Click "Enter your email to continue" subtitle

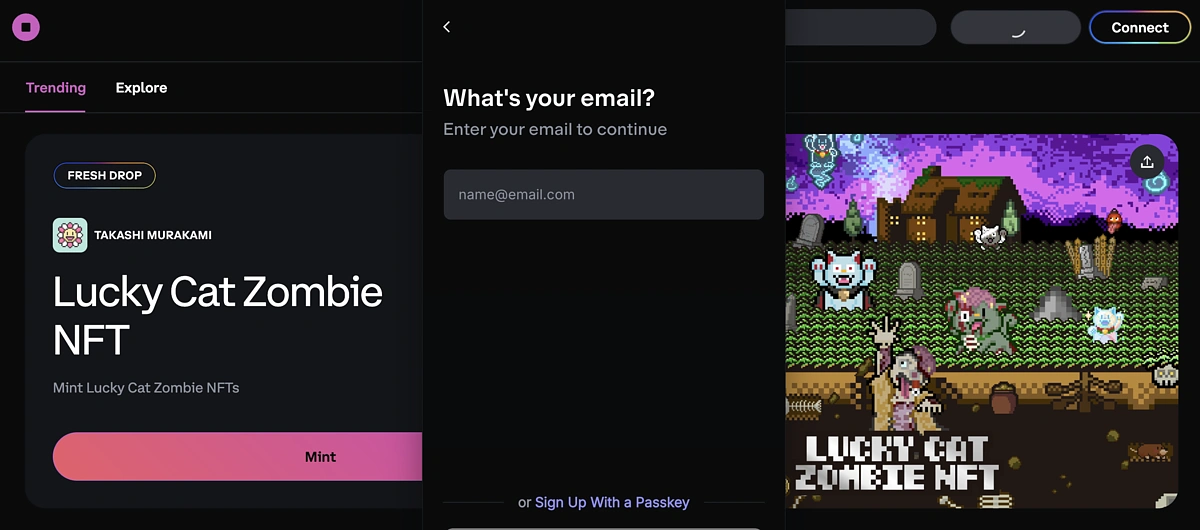[555, 129]
